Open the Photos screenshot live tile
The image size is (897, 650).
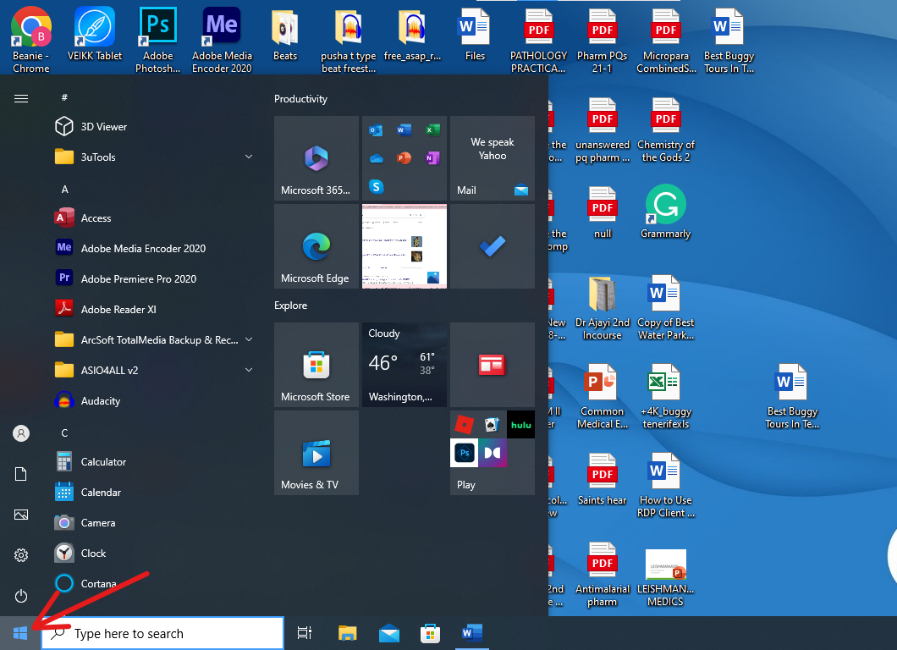coord(404,247)
